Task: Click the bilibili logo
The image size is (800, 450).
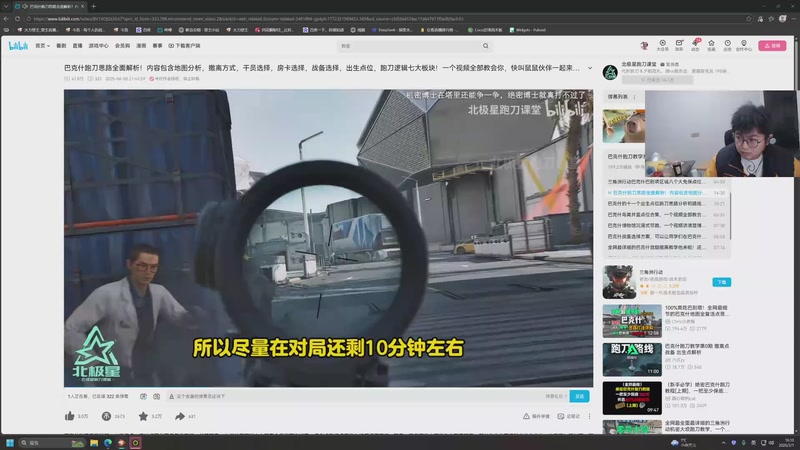Action: 18,46
